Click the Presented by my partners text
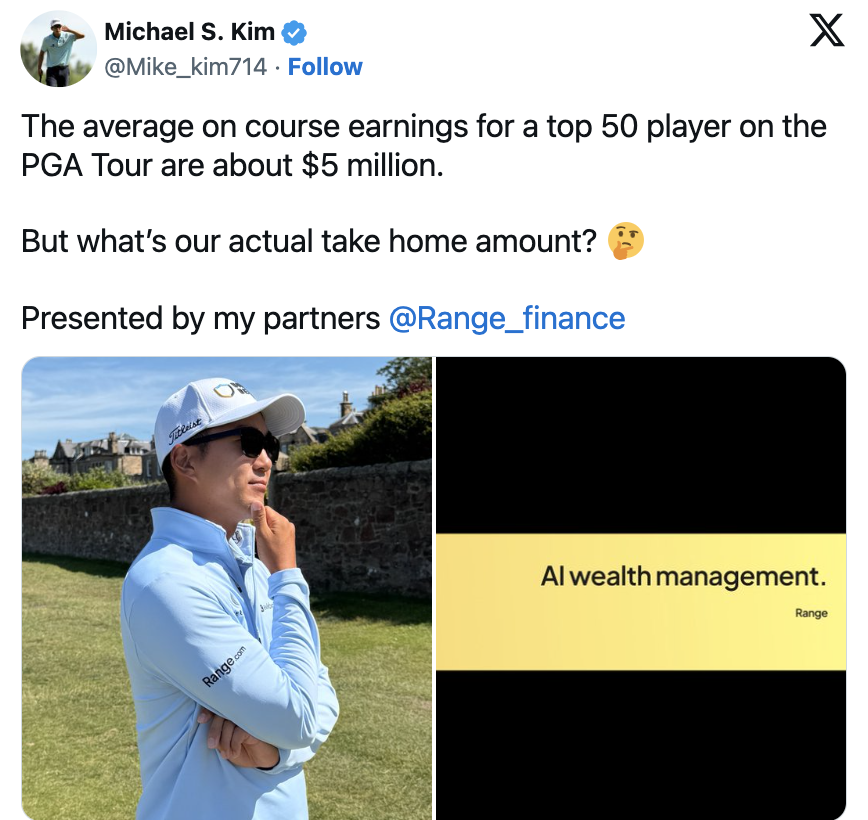Viewport: 868px width, 820px height. (x=200, y=318)
